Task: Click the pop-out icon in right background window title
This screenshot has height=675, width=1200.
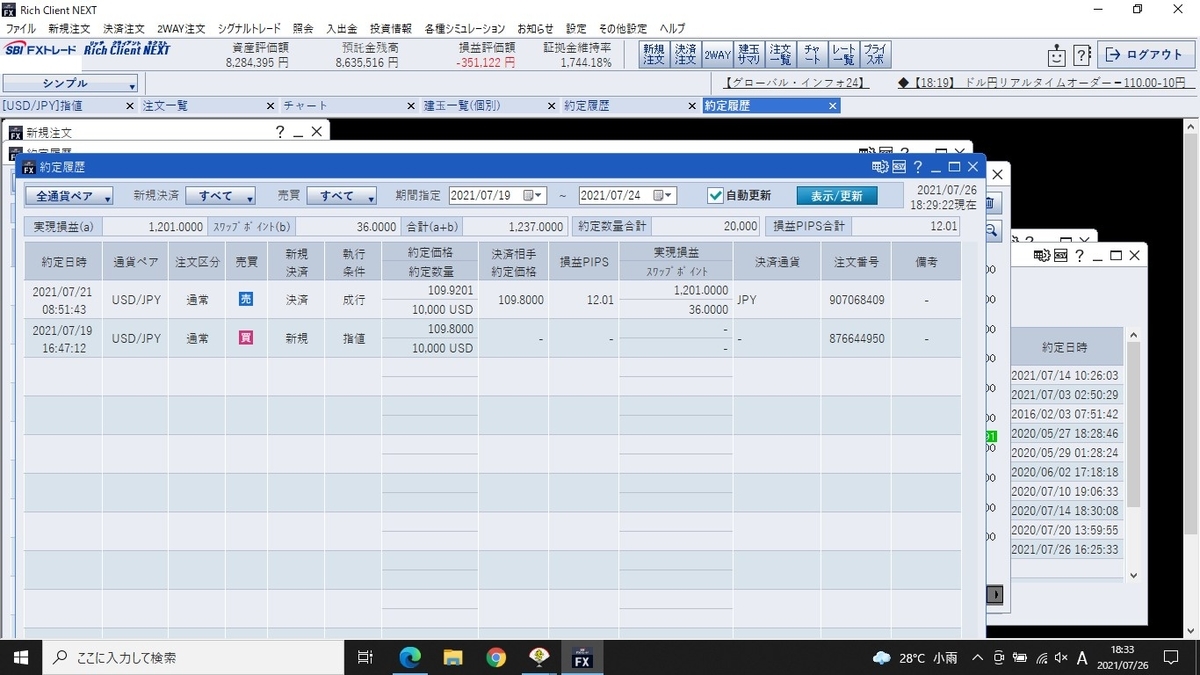Action: tap(1040, 255)
